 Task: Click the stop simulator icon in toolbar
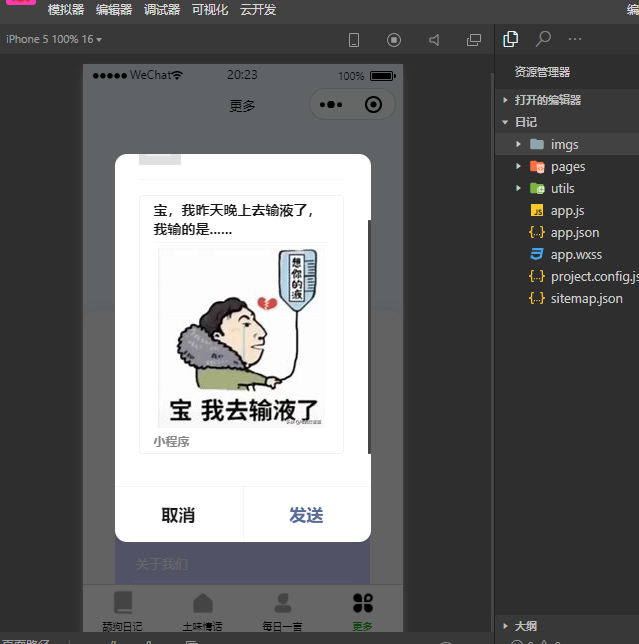tap(394, 40)
